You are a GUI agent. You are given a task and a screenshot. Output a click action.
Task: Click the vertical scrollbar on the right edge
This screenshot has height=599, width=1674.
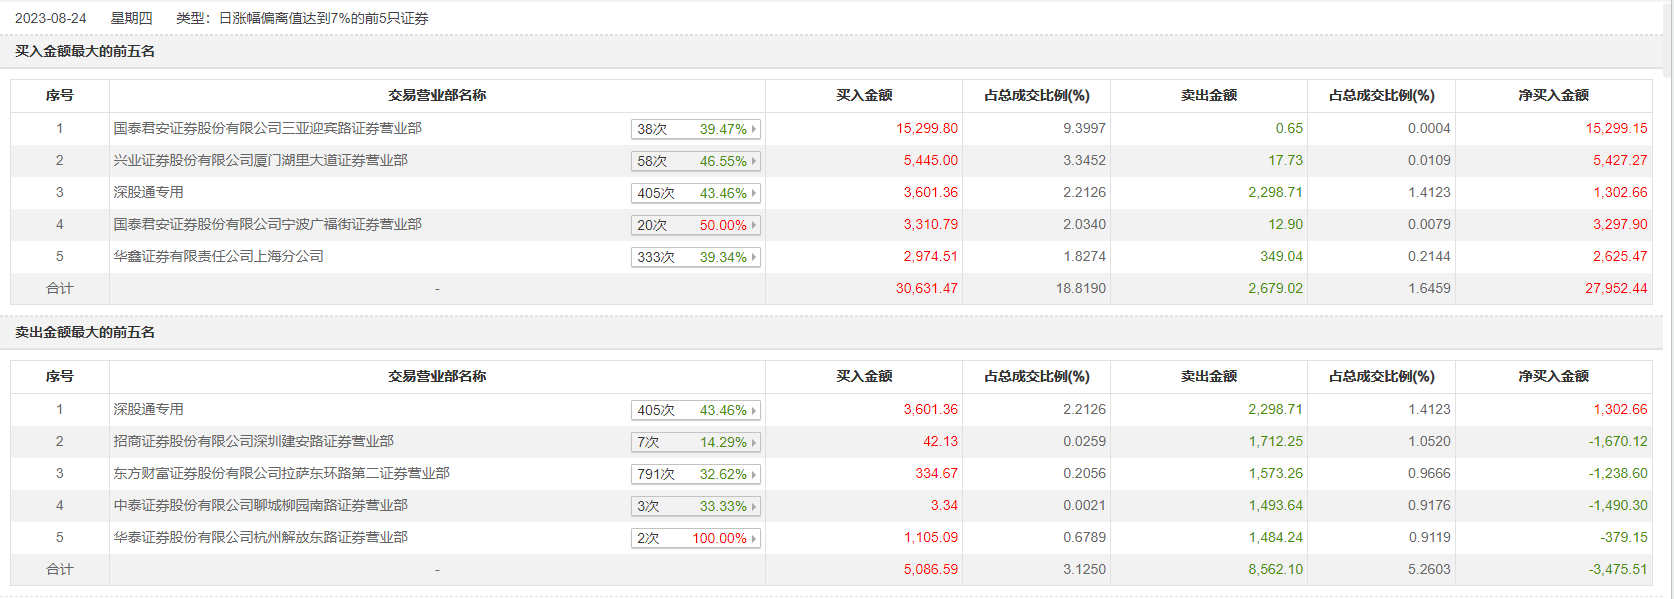(1667, 300)
